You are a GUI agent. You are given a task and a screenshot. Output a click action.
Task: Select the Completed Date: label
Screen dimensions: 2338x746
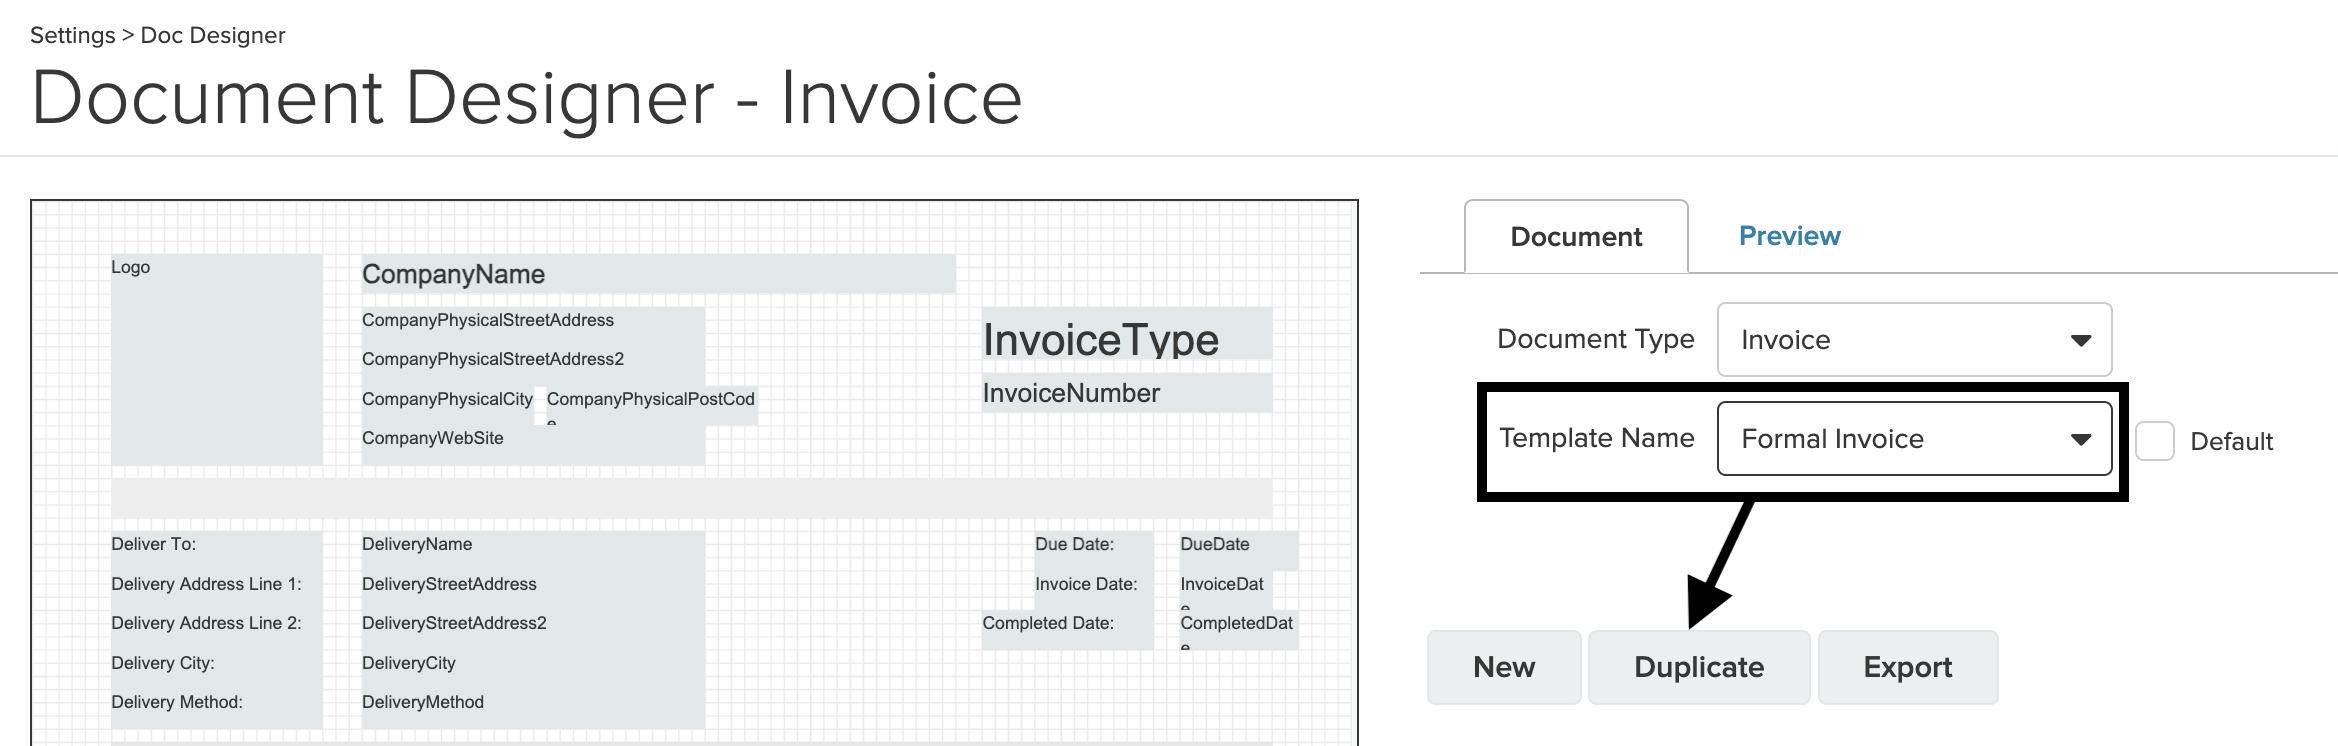[x=1048, y=623]
